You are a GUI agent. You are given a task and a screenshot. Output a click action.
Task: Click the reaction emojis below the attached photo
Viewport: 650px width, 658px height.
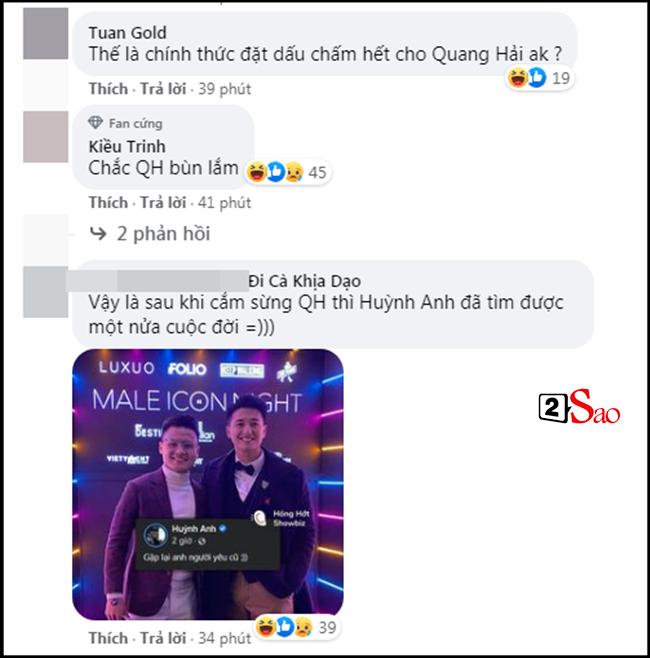coord(285,627)
